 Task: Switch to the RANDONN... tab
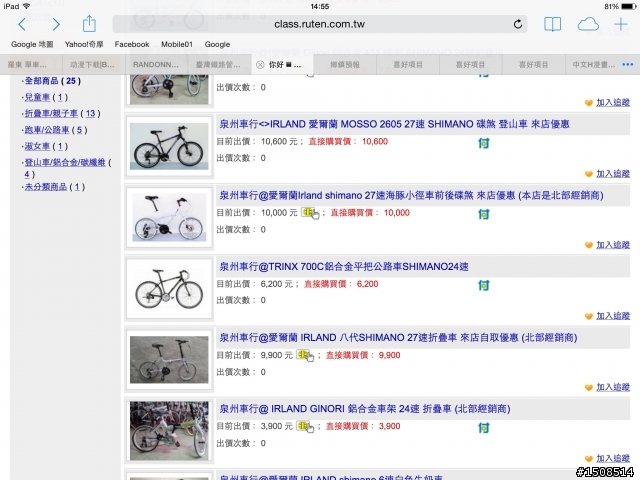(x=157, y=64)
